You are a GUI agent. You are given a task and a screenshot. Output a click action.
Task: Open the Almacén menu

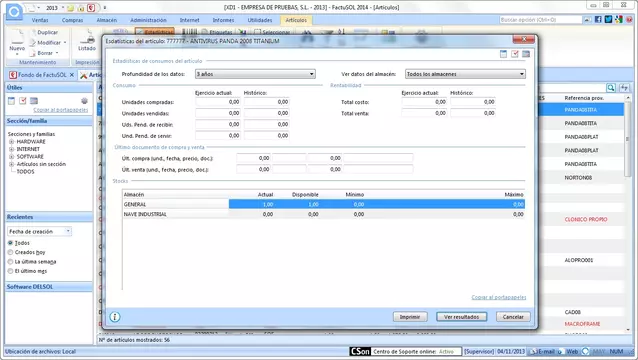pyautogui.click(x=107, y=20)
